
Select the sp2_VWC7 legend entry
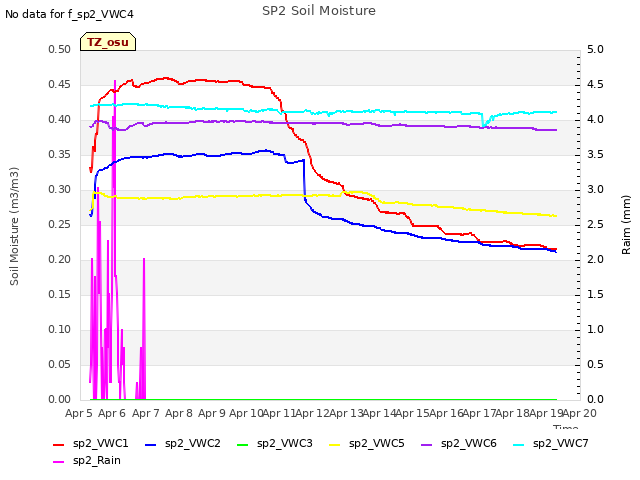point(551,443)
